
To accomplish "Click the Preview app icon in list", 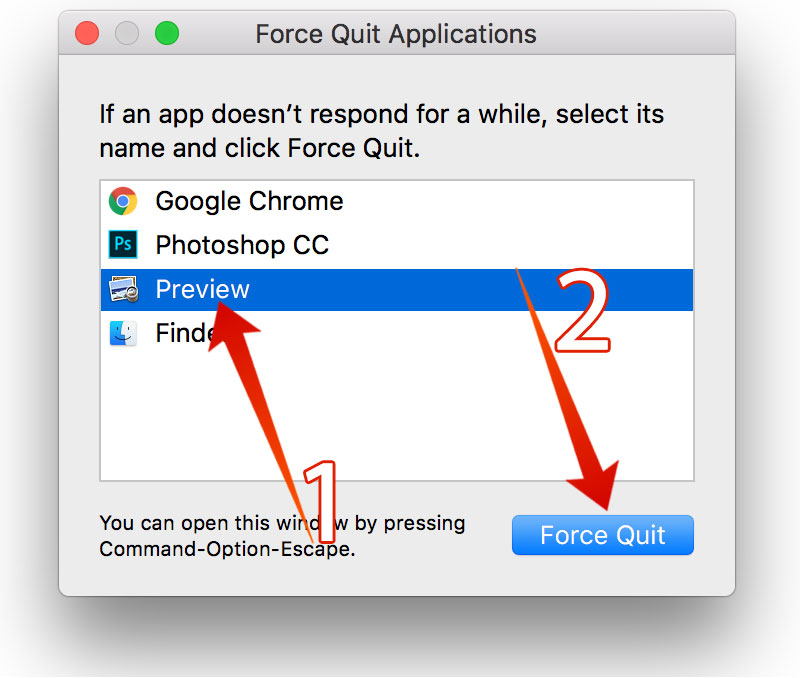I will [123, 289].
